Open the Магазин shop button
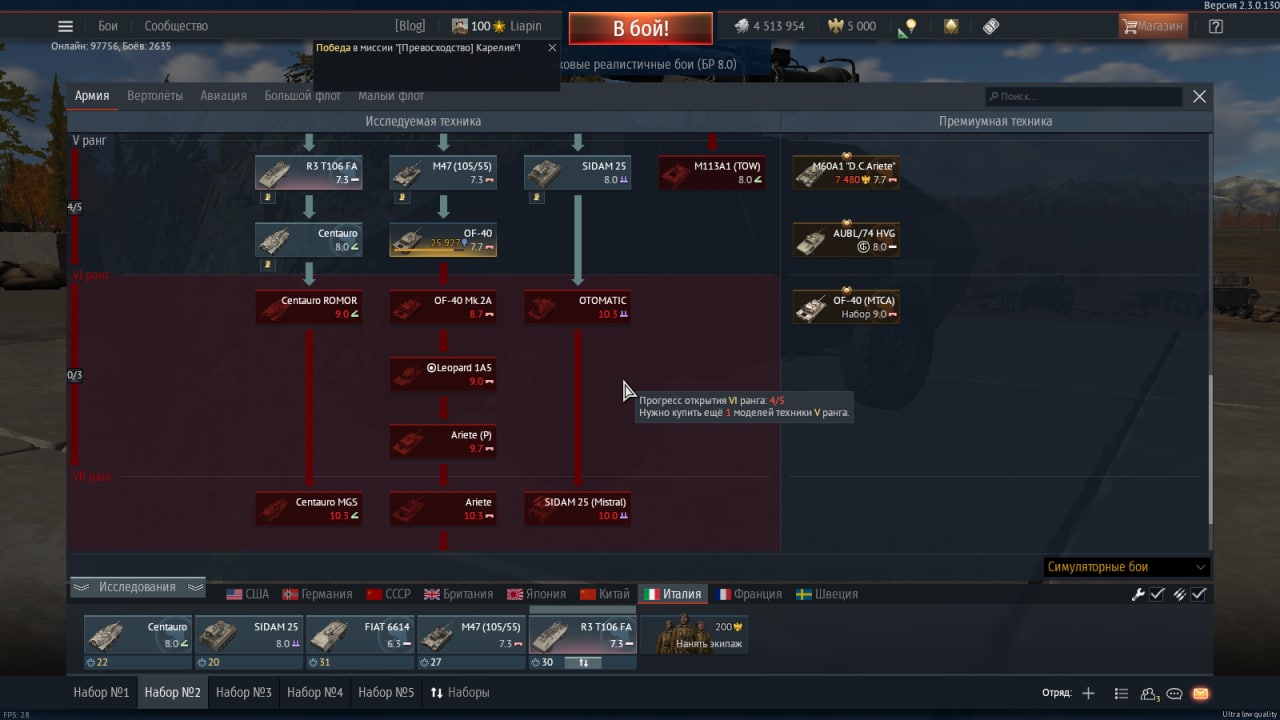This screenshot has width=1280, height=720. [x=1153, y=27]
